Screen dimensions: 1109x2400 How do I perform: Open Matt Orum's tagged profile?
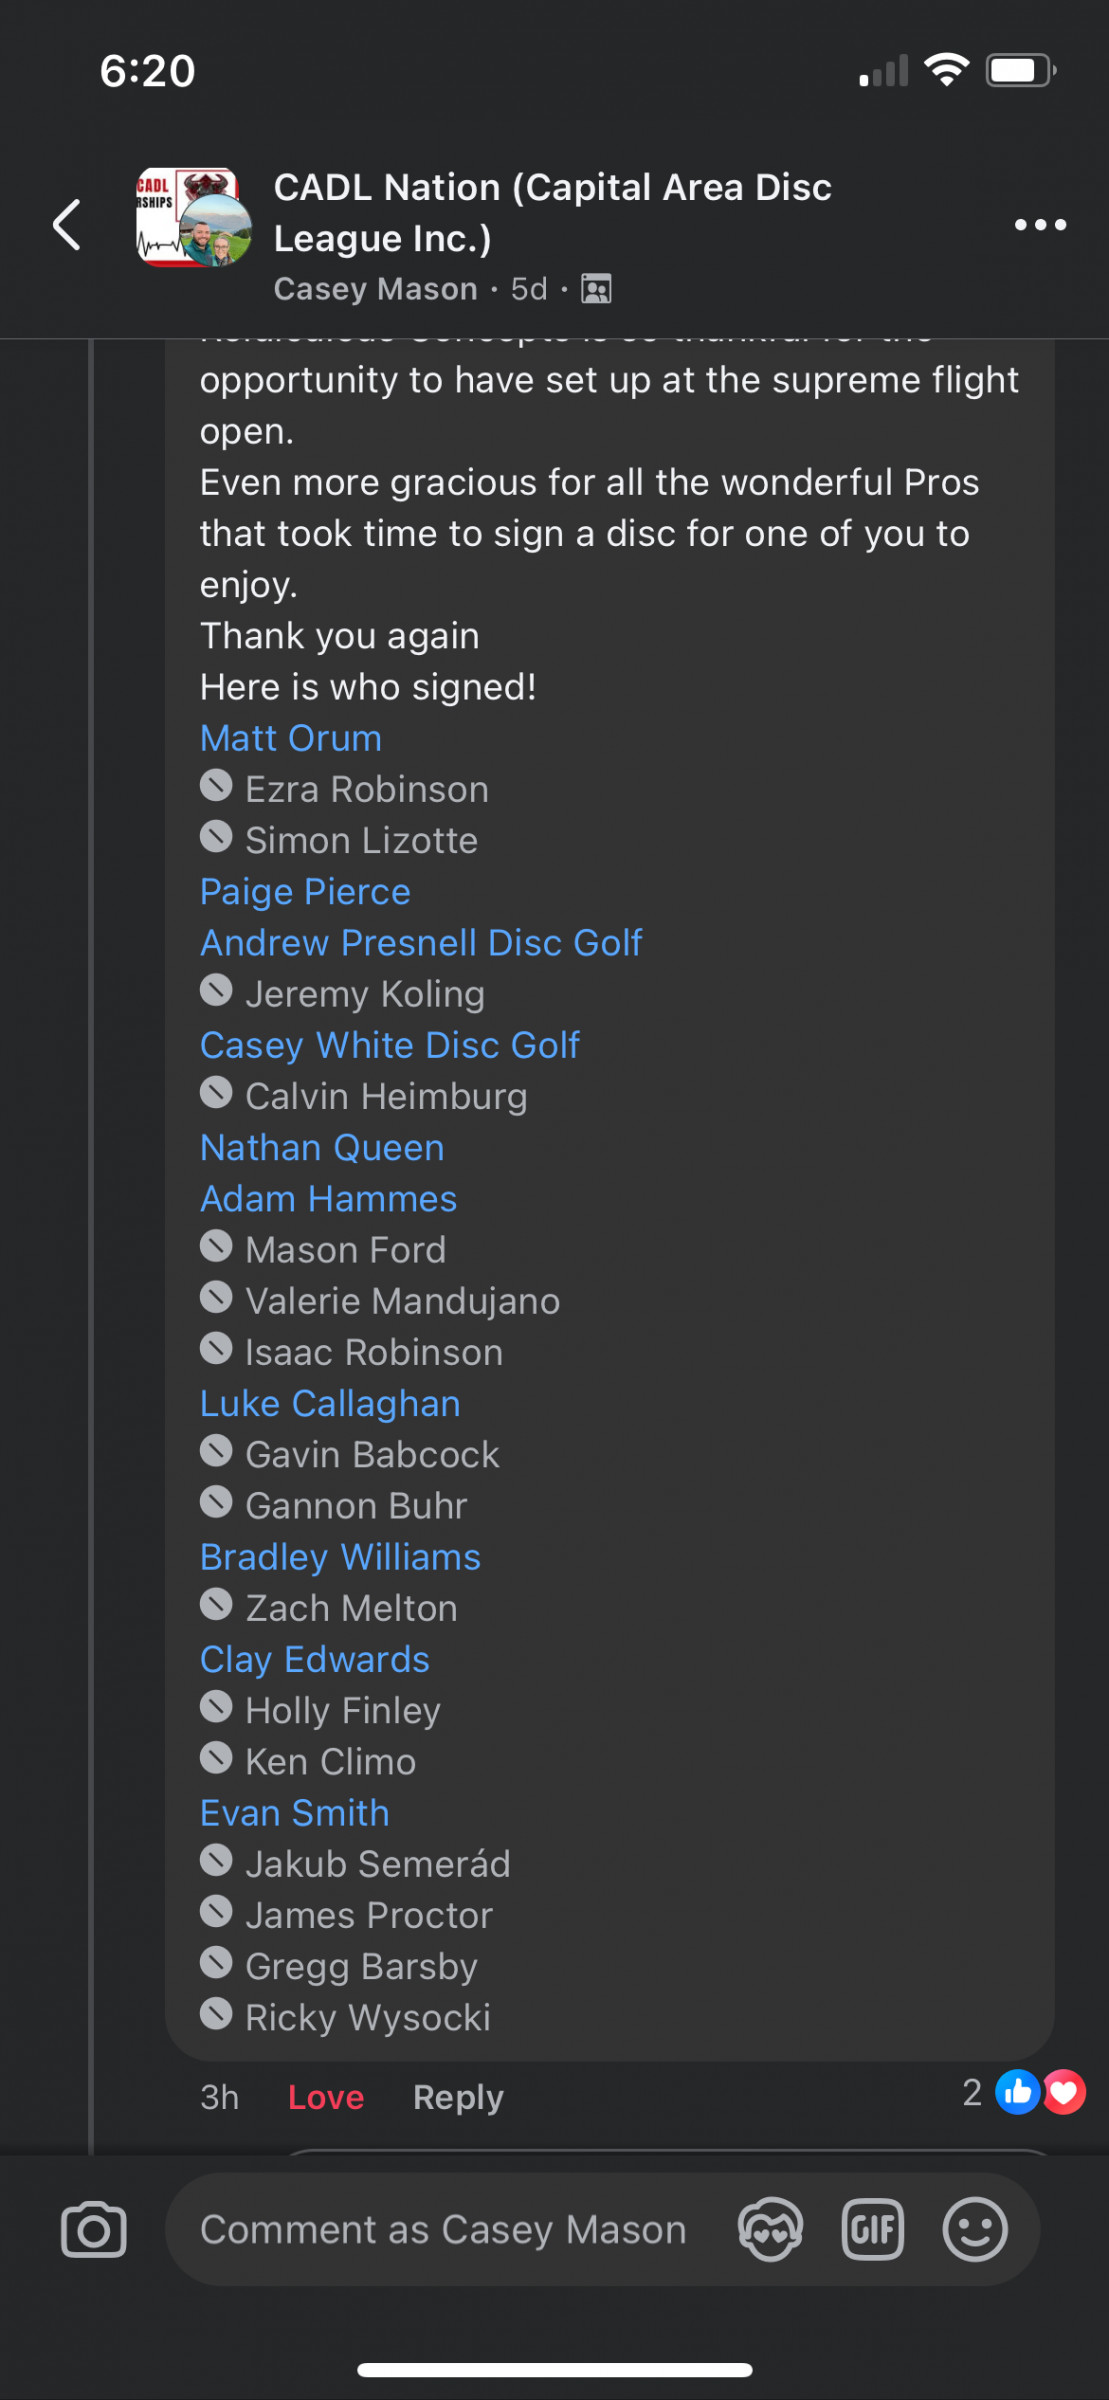[291, 738]
